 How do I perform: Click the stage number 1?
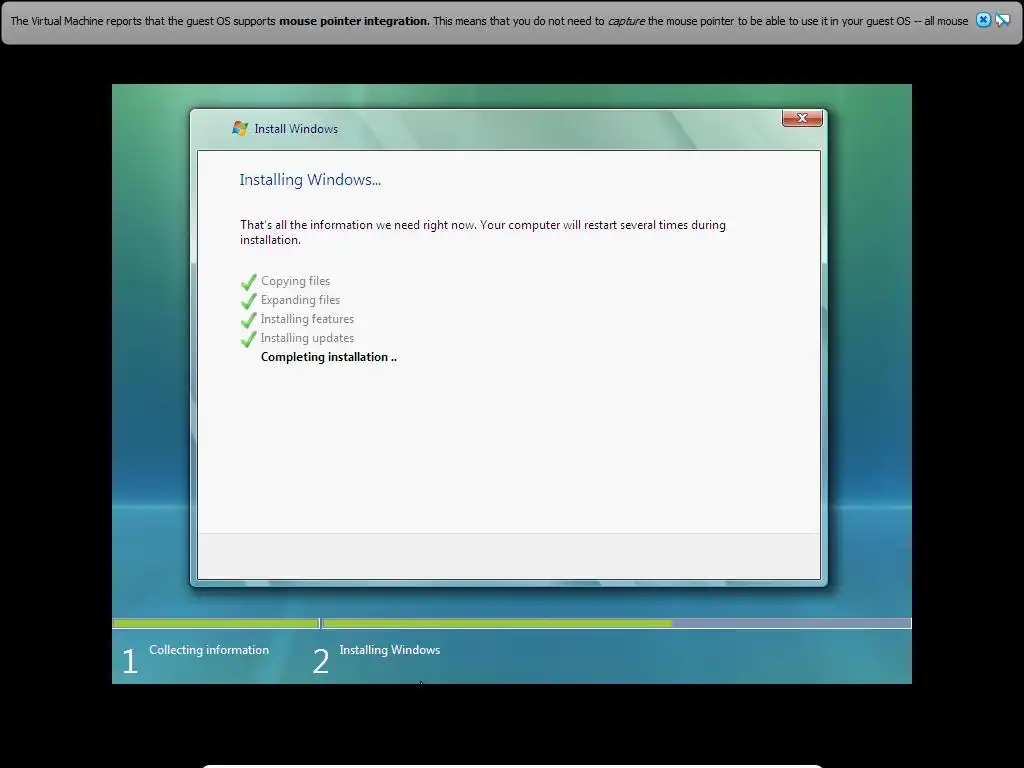pos(130,661)
